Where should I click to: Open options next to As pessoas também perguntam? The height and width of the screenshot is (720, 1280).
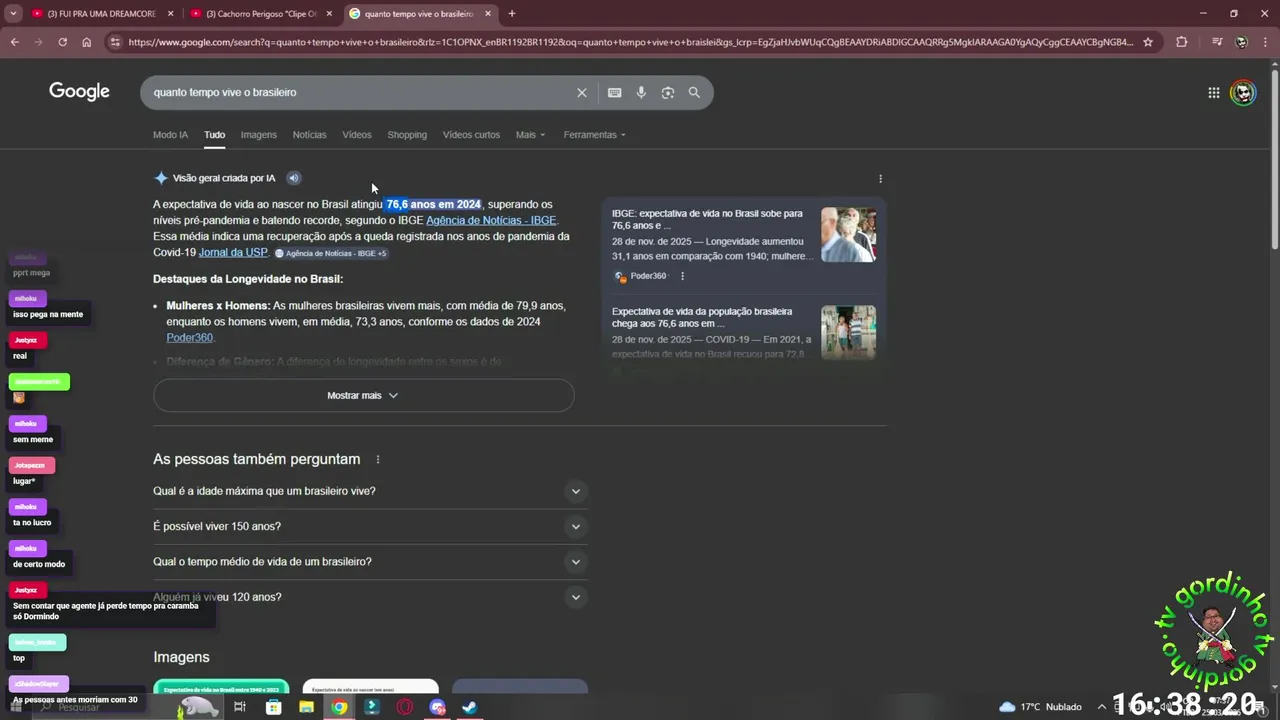378,459
